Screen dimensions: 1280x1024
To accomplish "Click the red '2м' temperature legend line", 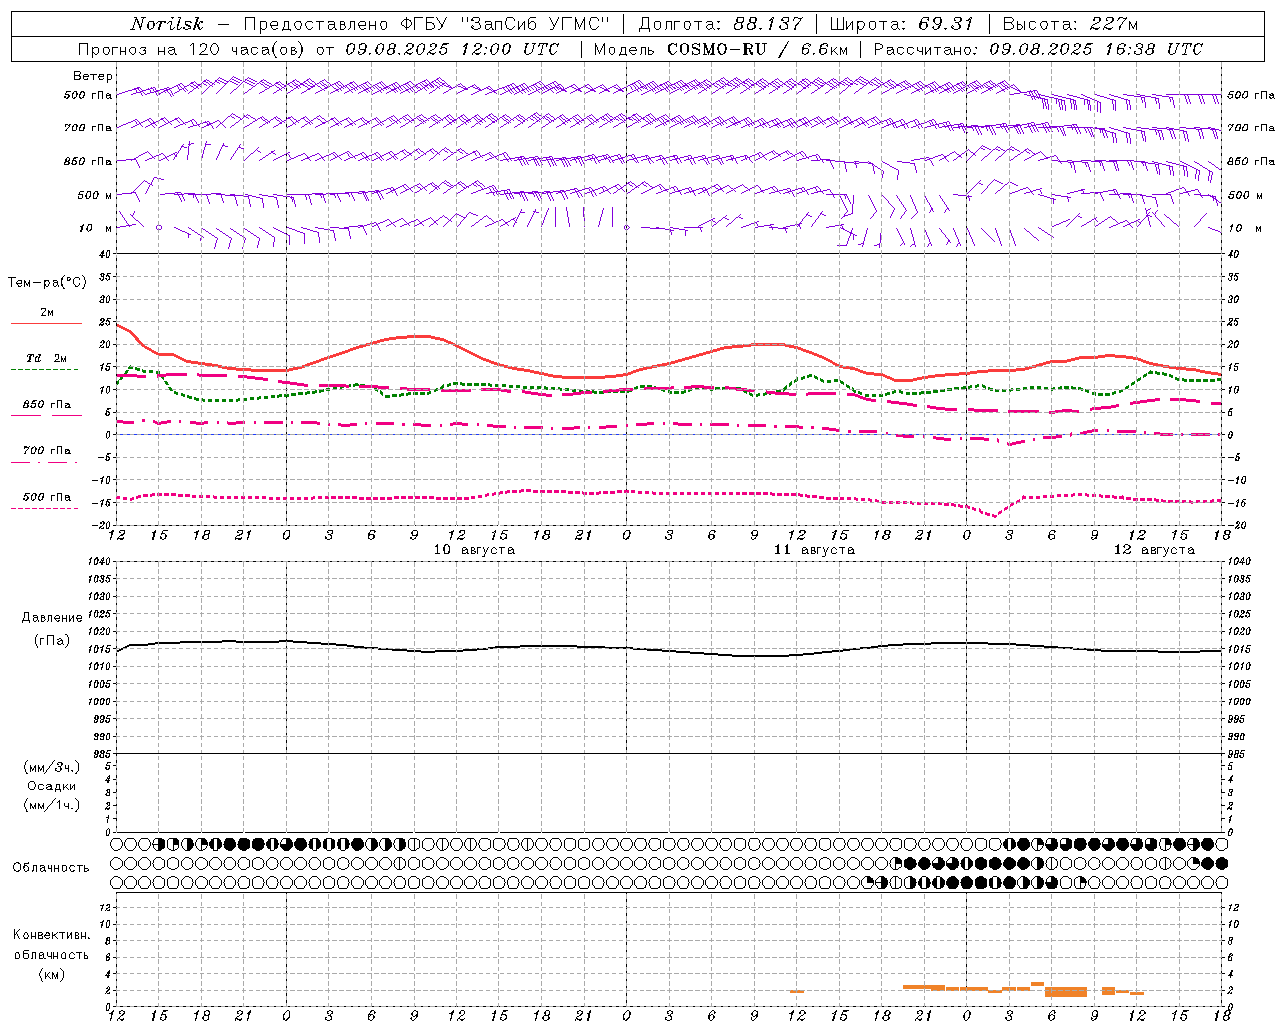I will (46, 324).
